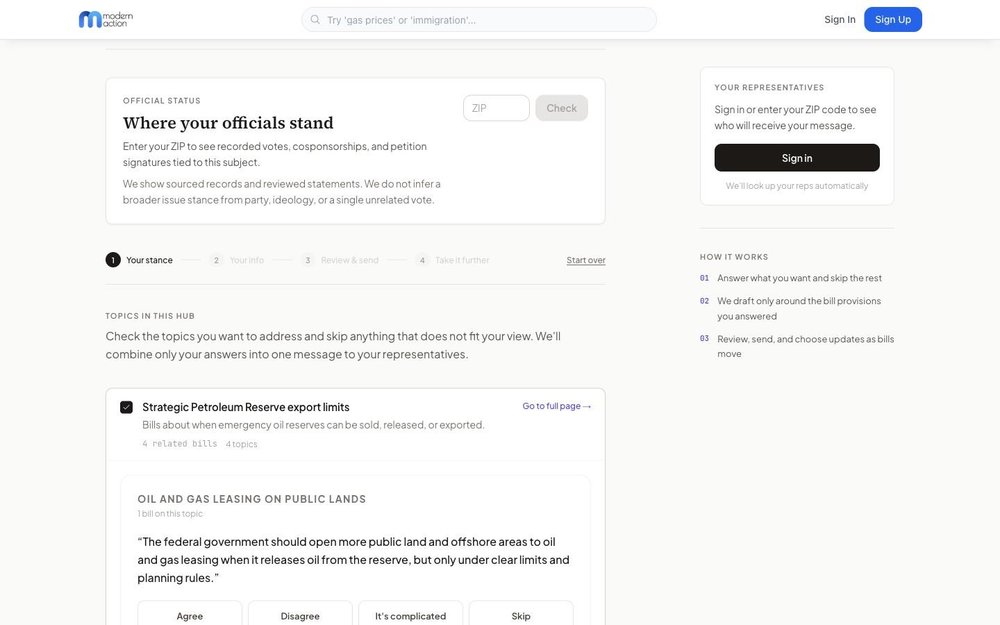Click the 'YOUR REPRESENTATIVES' heading
The width and height of the screenshot is (1000, 625).
pyautogui.click(x=769, y=87)
